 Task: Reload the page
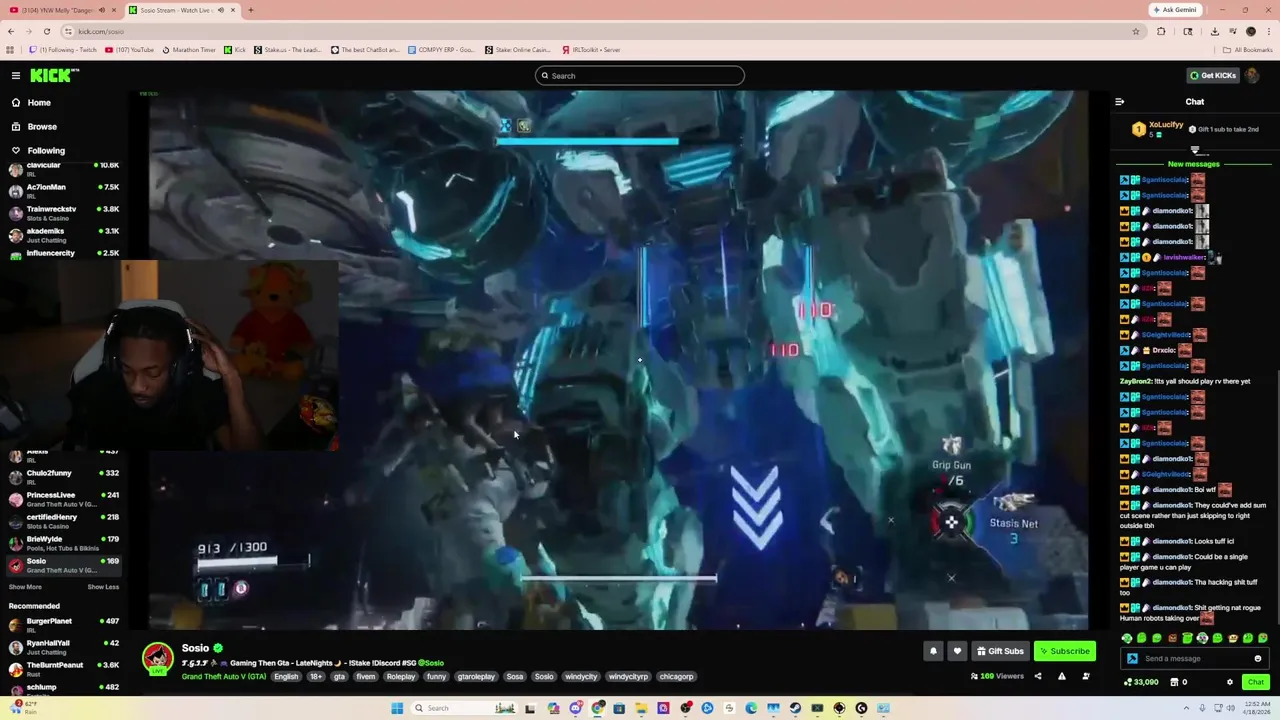[x=46, y=31]
